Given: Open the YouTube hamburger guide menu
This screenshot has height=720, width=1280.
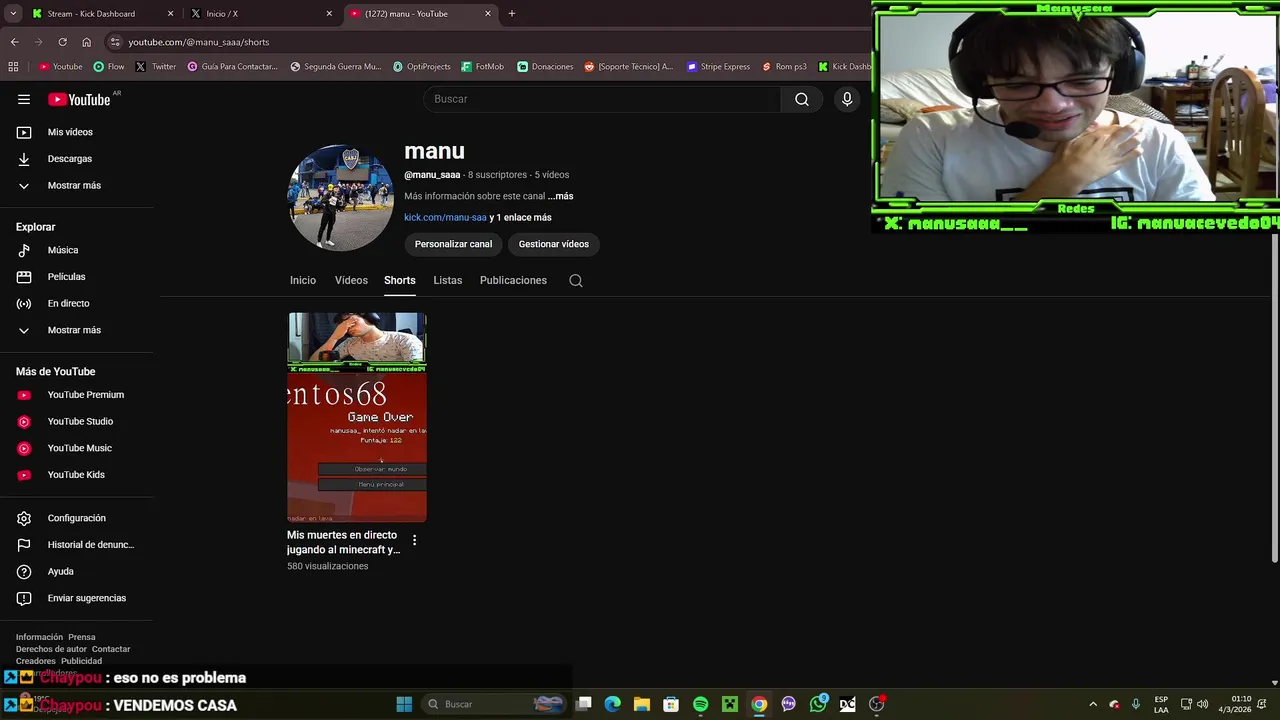Looking at the screenshot, I should tap(24, 99).
